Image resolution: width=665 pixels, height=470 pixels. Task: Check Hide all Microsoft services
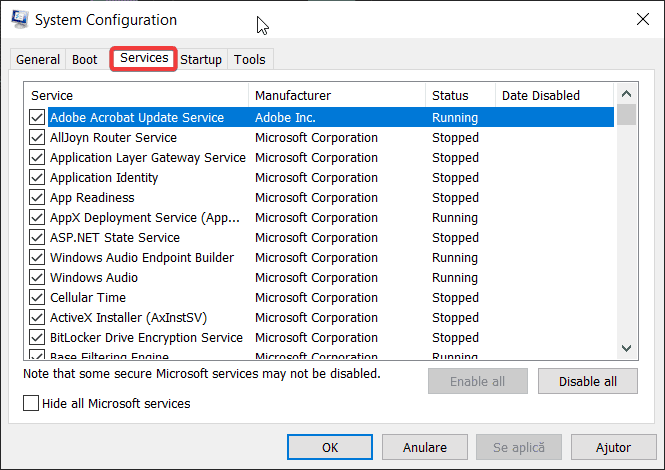[x=30, y=404]
